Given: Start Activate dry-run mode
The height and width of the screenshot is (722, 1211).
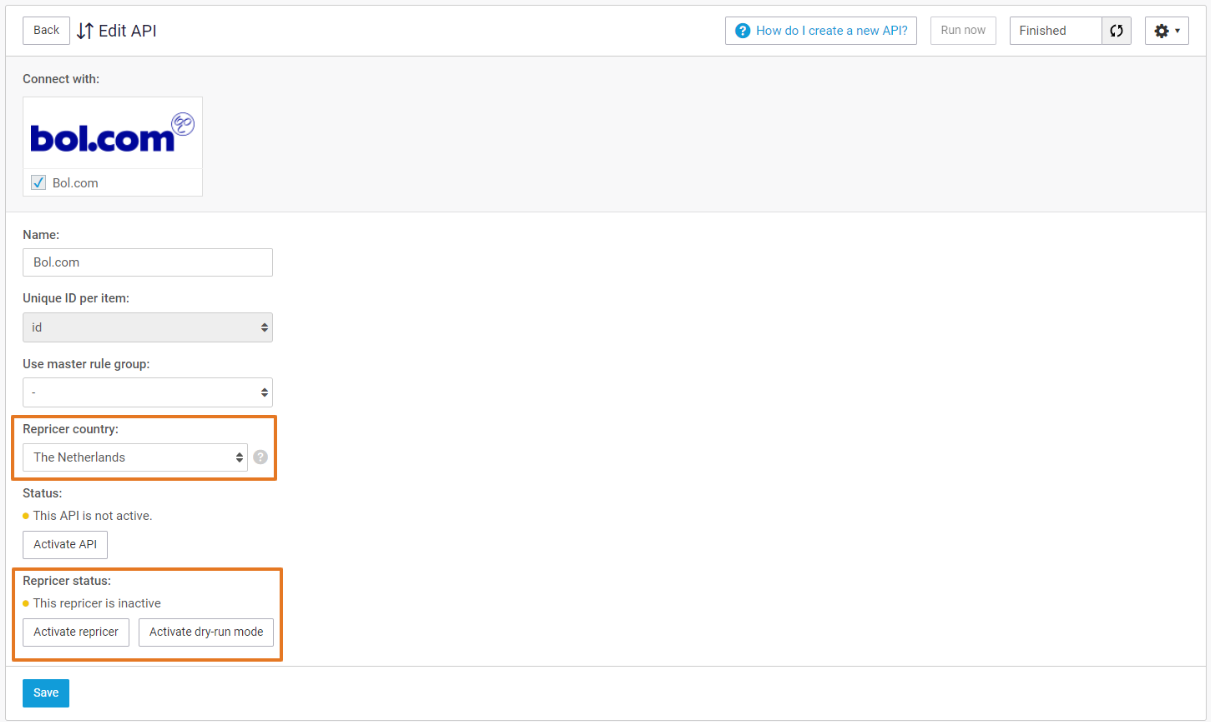Looking at the screenshot, I should (206, 632).
